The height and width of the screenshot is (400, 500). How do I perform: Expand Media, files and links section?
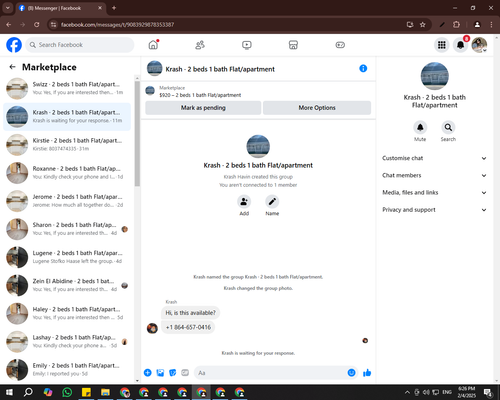click(434, 192)
